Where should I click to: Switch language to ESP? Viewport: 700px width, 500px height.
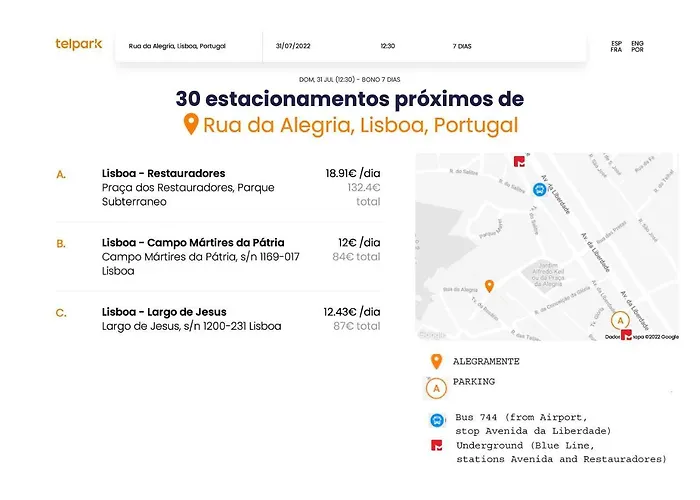(x=616, y=42)
